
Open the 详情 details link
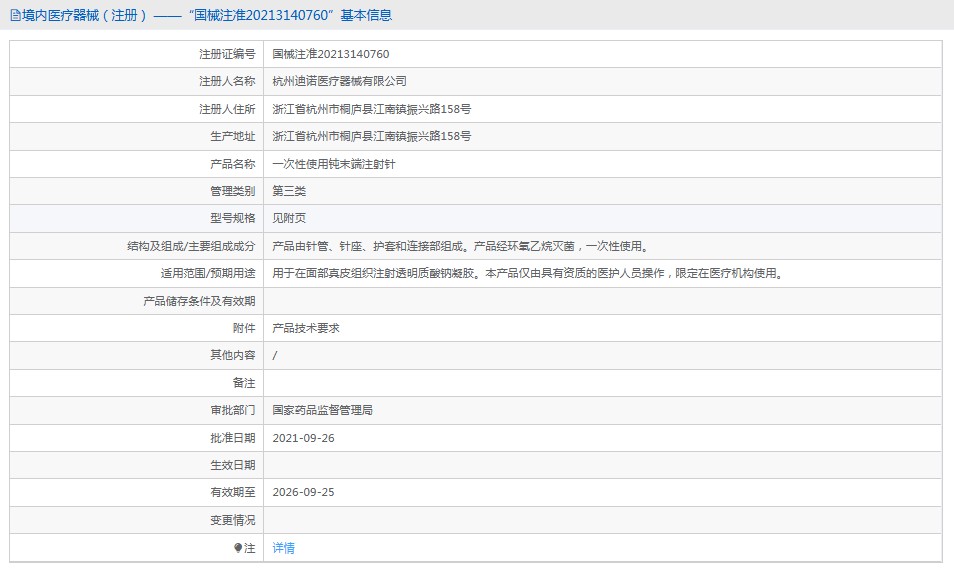click(284, 548)
